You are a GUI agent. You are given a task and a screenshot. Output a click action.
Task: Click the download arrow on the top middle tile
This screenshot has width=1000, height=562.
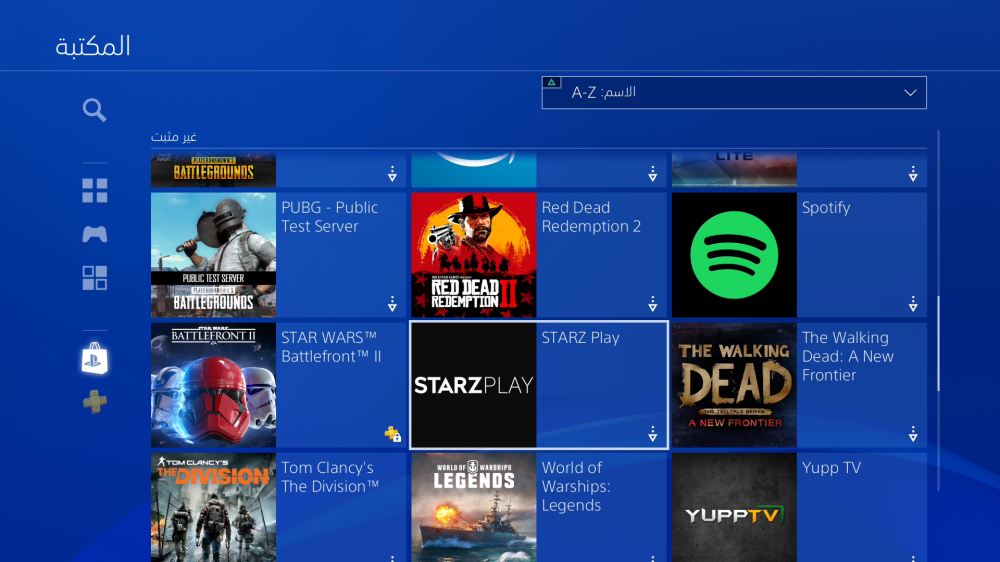(652, 174)
